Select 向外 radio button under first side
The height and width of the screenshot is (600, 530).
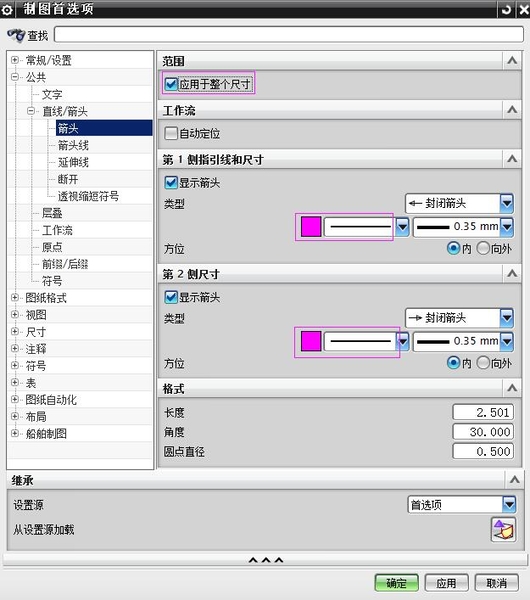click(483, 248)
